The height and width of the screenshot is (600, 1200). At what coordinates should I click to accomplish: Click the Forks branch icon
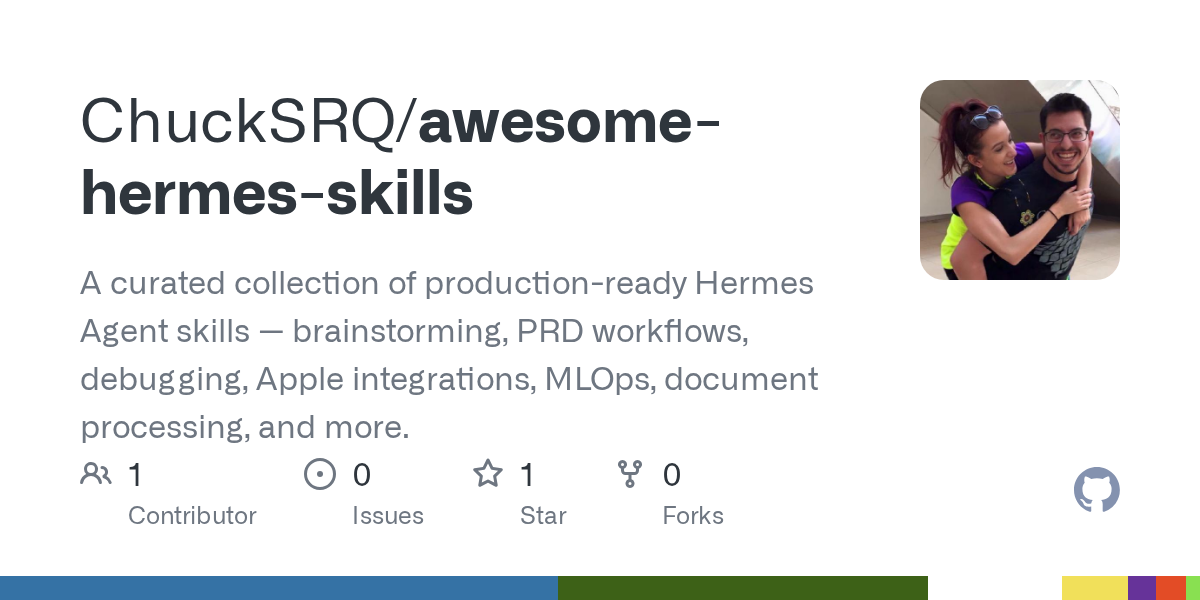(x=630, y=474)
